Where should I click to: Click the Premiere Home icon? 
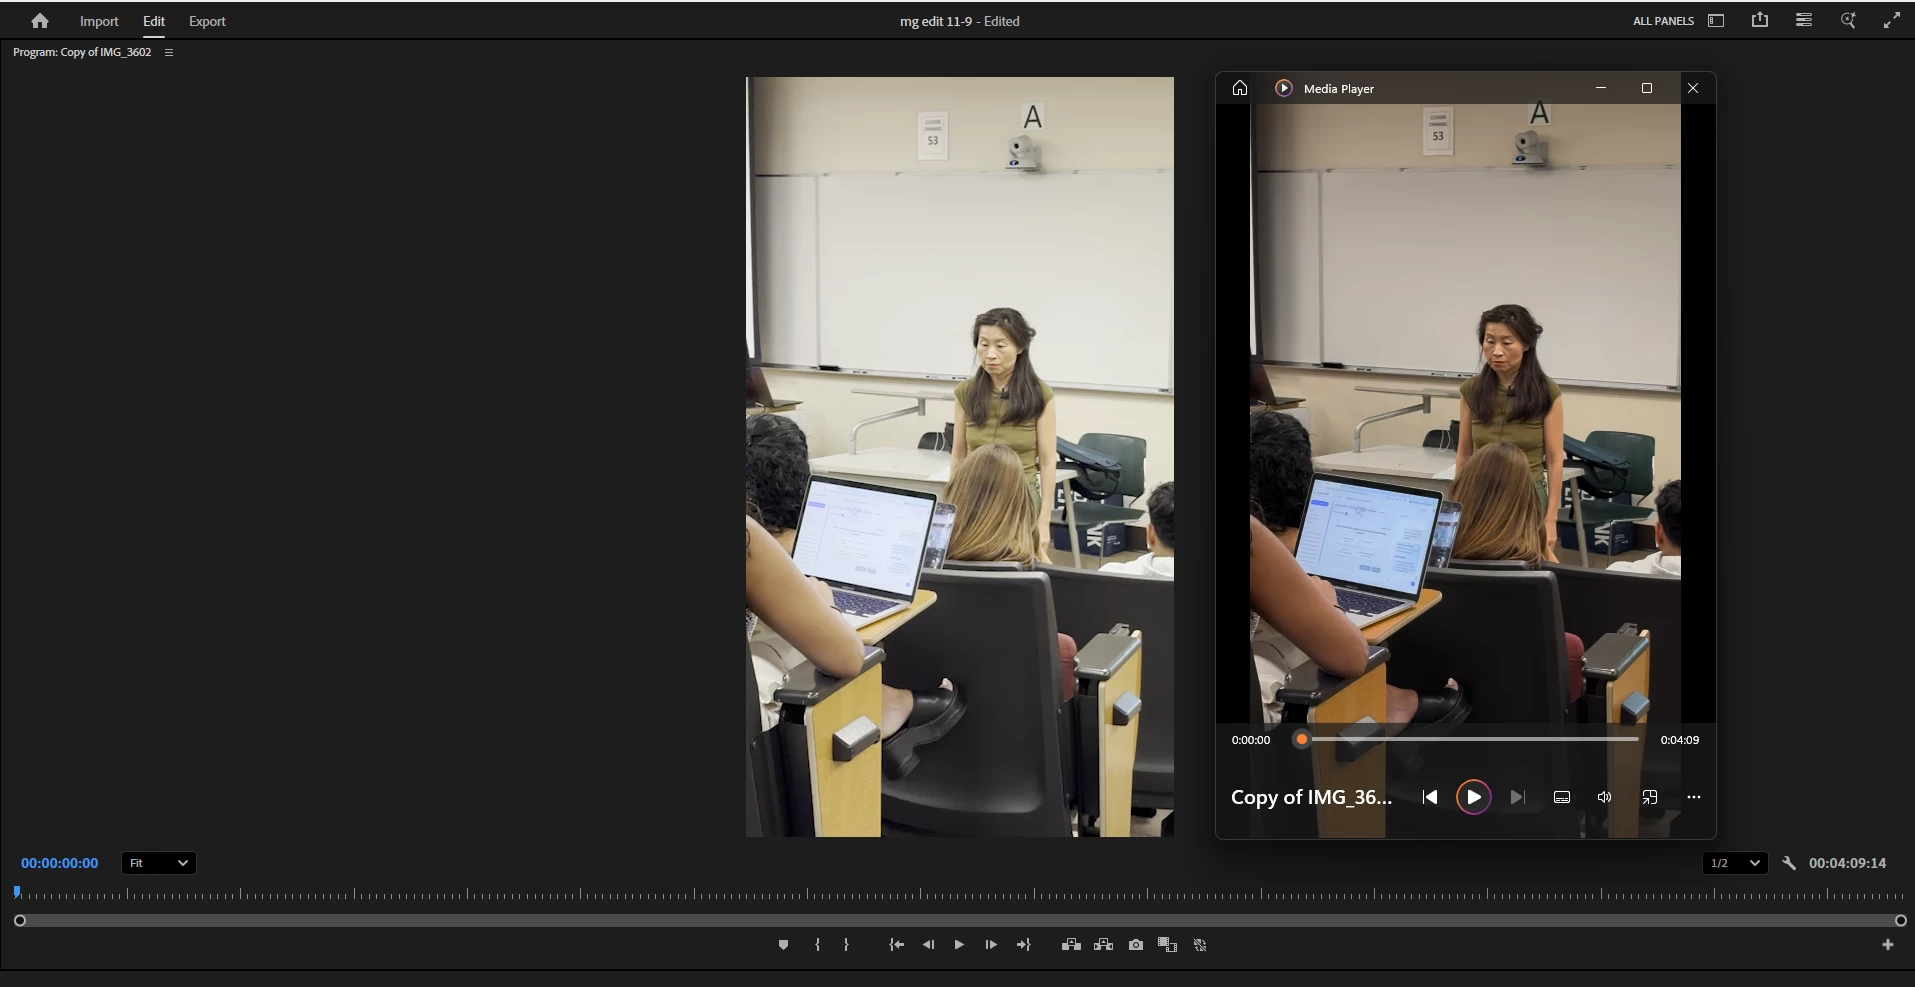click(x=40, y=21)
